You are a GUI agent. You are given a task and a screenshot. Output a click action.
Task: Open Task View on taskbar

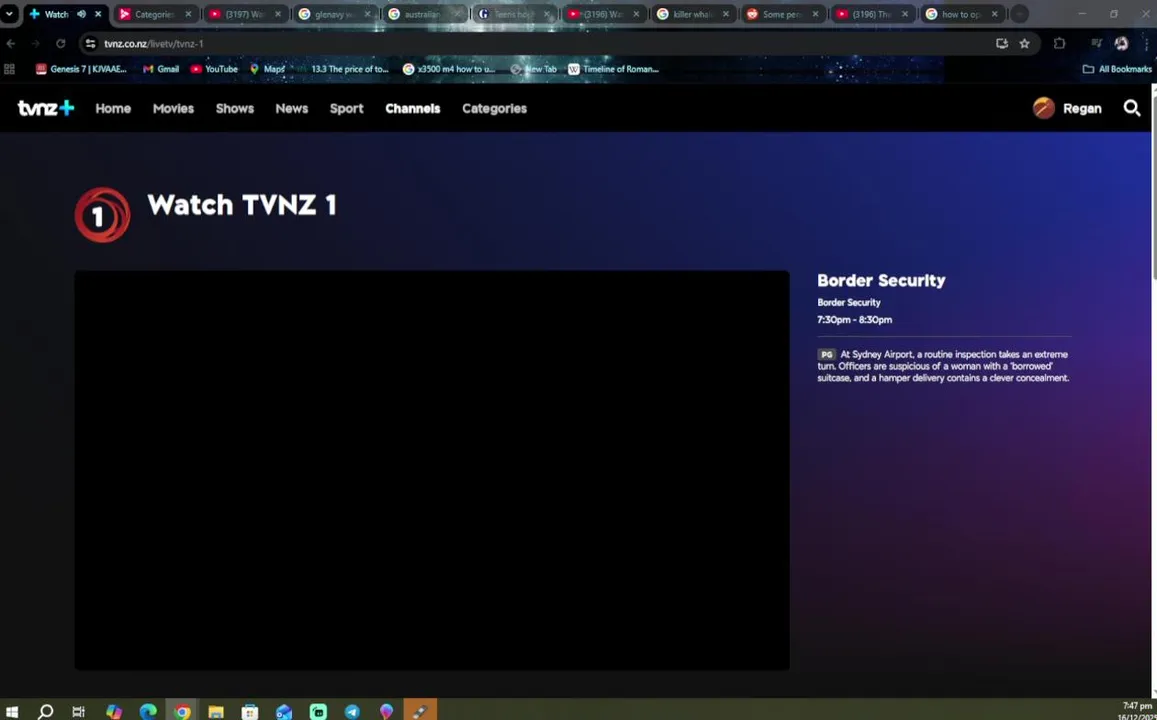pyautogui.click(x=79, y=711)
